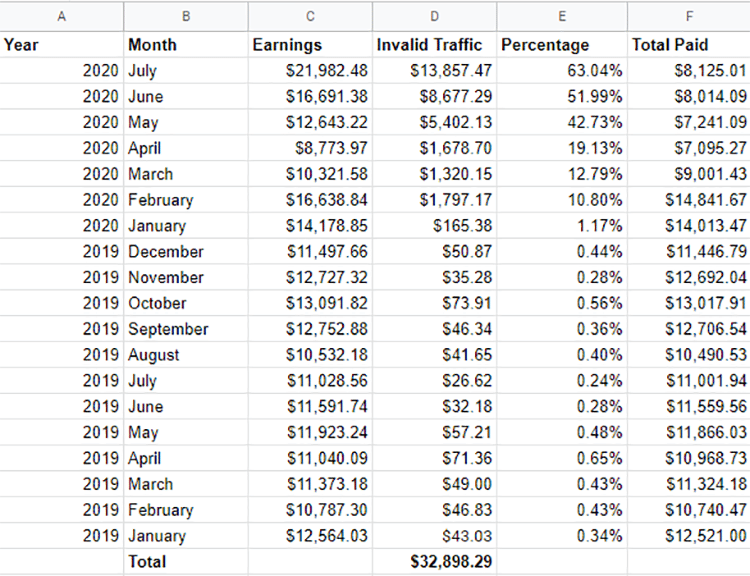The height and width of the screenshot is (576, 750).
Task: Select February 2020 total paid $14,841.67
Action: click(x=688, y=200)
